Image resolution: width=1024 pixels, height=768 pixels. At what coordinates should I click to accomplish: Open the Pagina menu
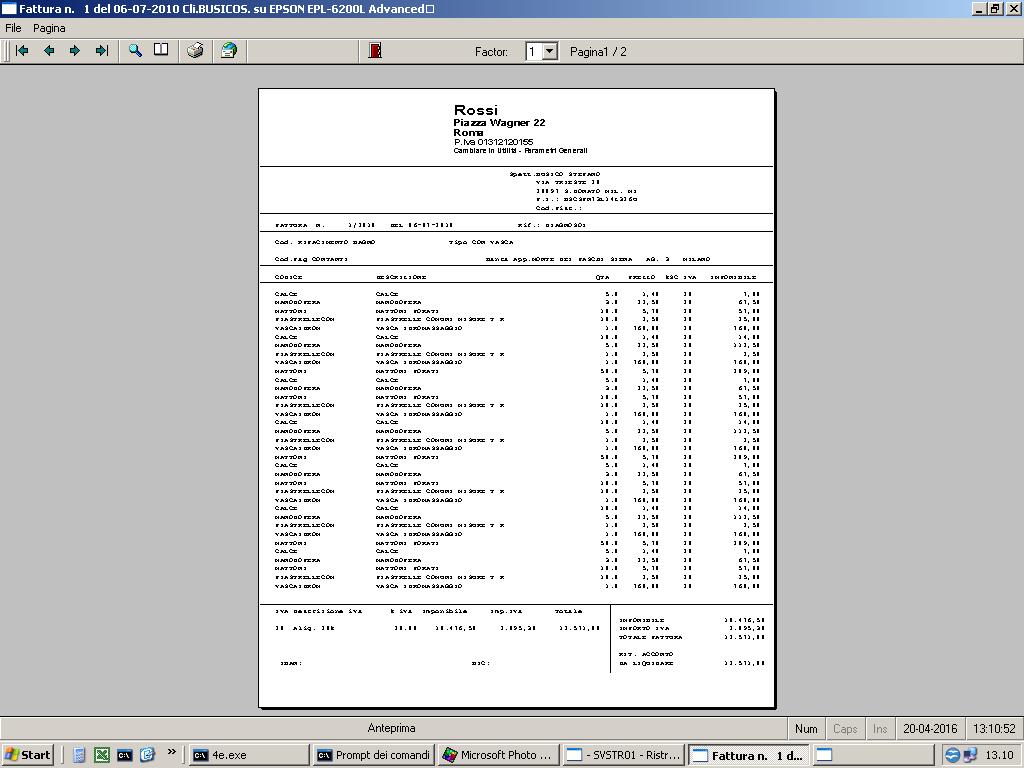point(49,28)
